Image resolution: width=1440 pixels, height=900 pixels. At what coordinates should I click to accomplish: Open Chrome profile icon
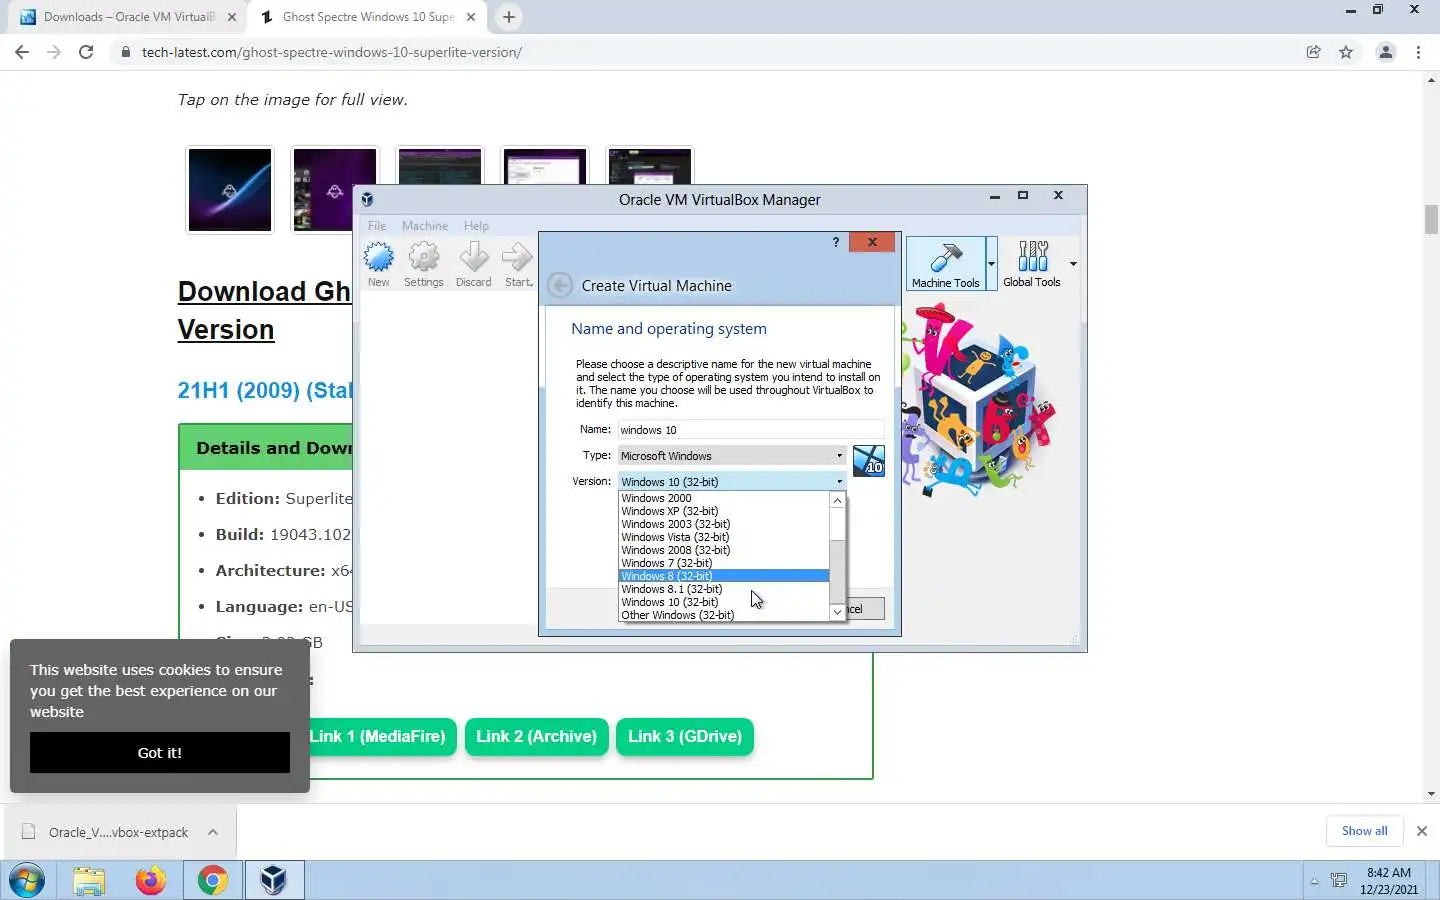1386,52
